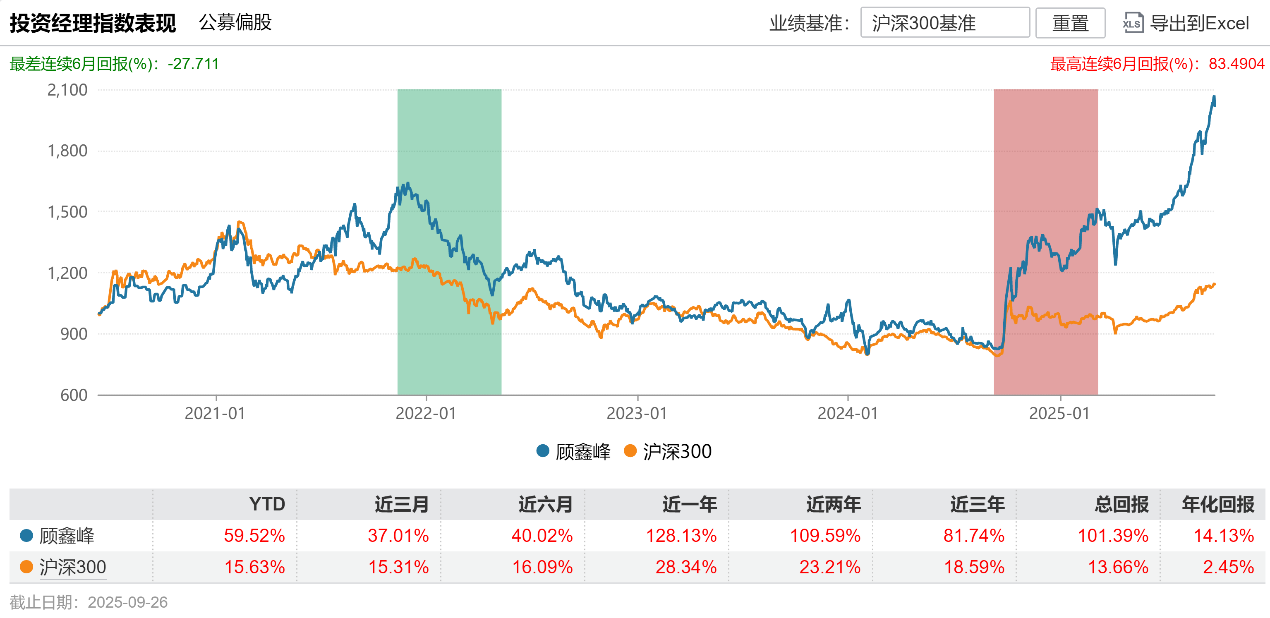Click the orange dot in 沪深300 table row
The image size is (1270, 618).
(x=26, y=567)
